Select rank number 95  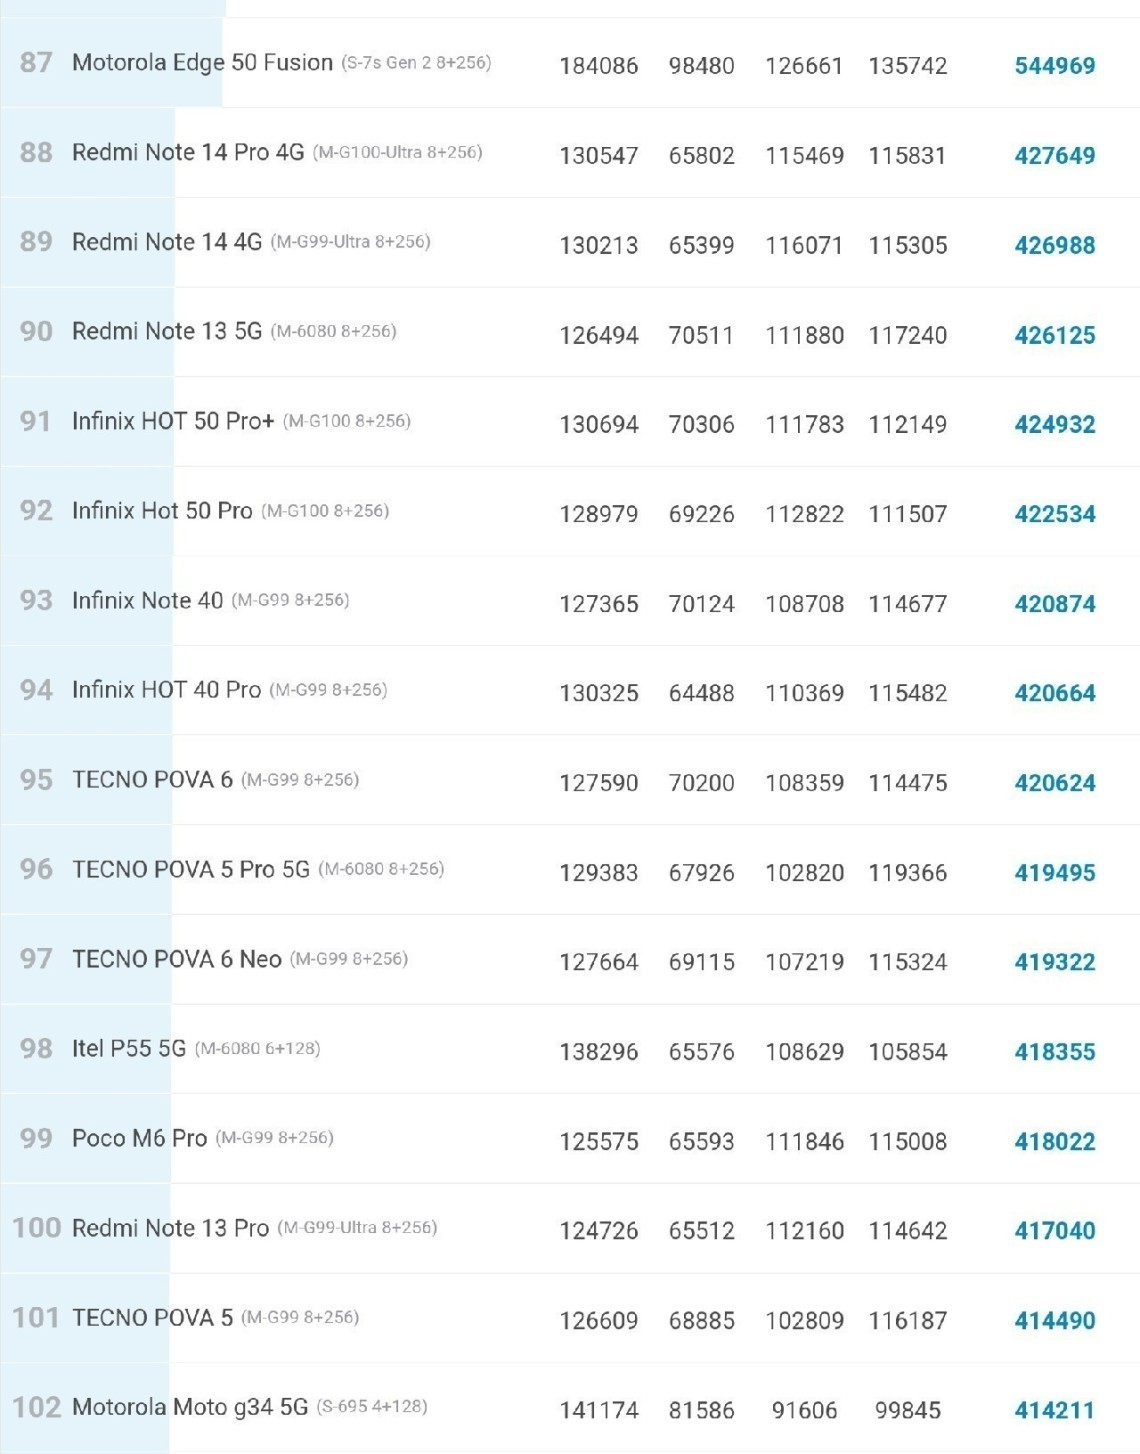[36, 780]
